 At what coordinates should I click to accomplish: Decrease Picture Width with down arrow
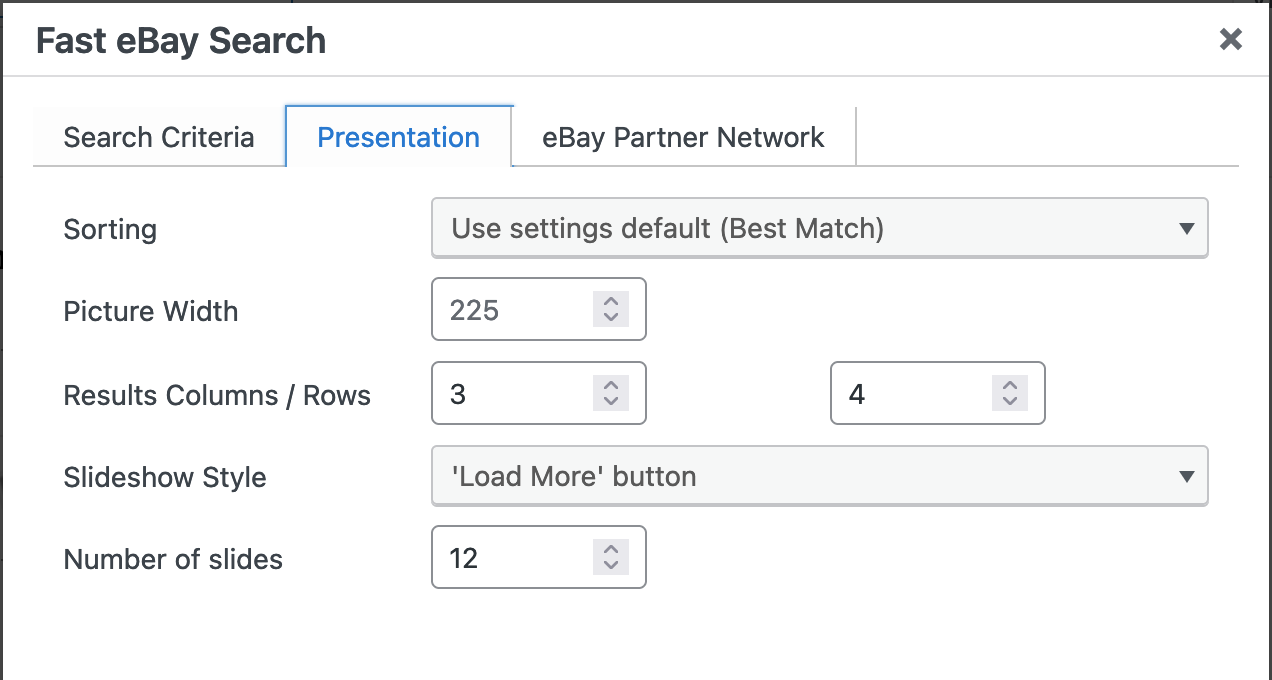610,318
